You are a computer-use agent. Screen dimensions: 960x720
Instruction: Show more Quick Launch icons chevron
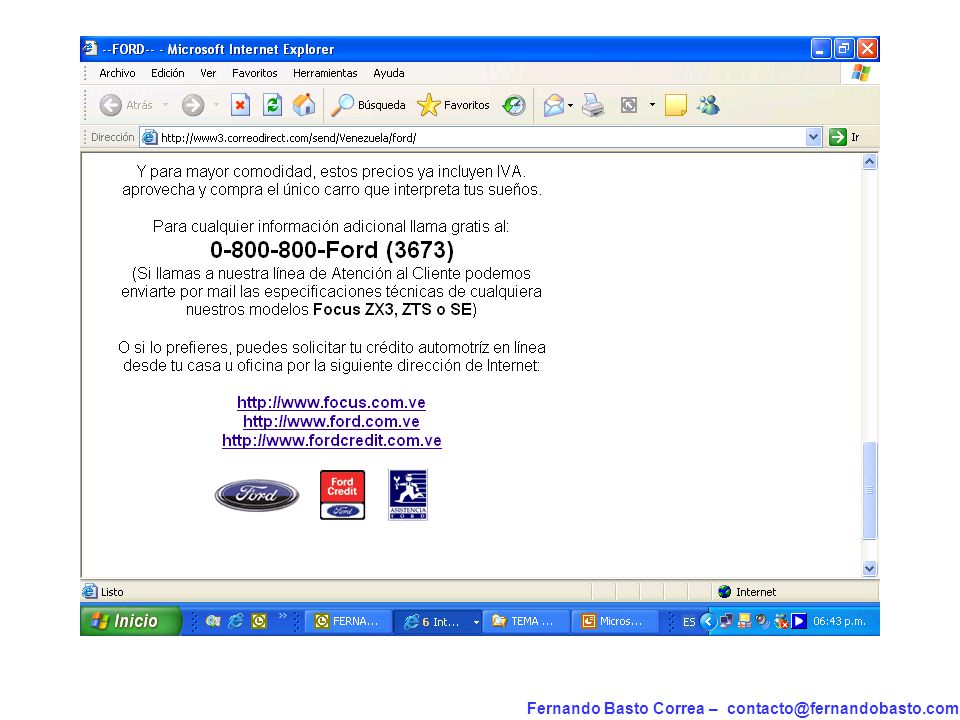point(282,615)
